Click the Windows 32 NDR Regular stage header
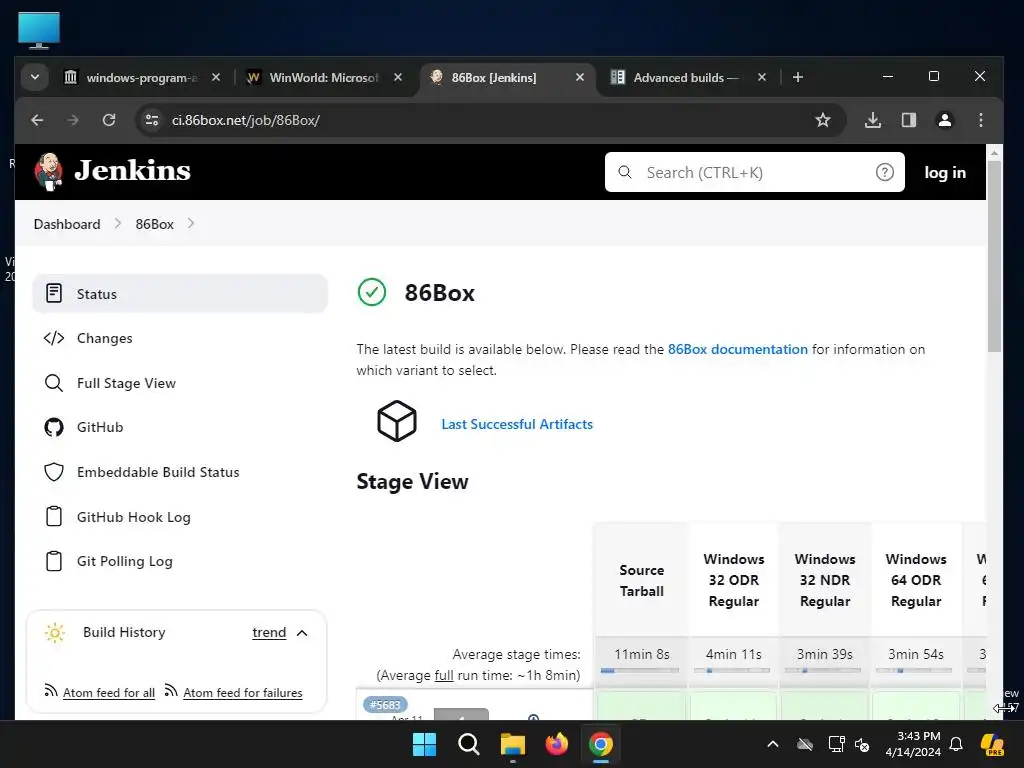 point(825,581)
